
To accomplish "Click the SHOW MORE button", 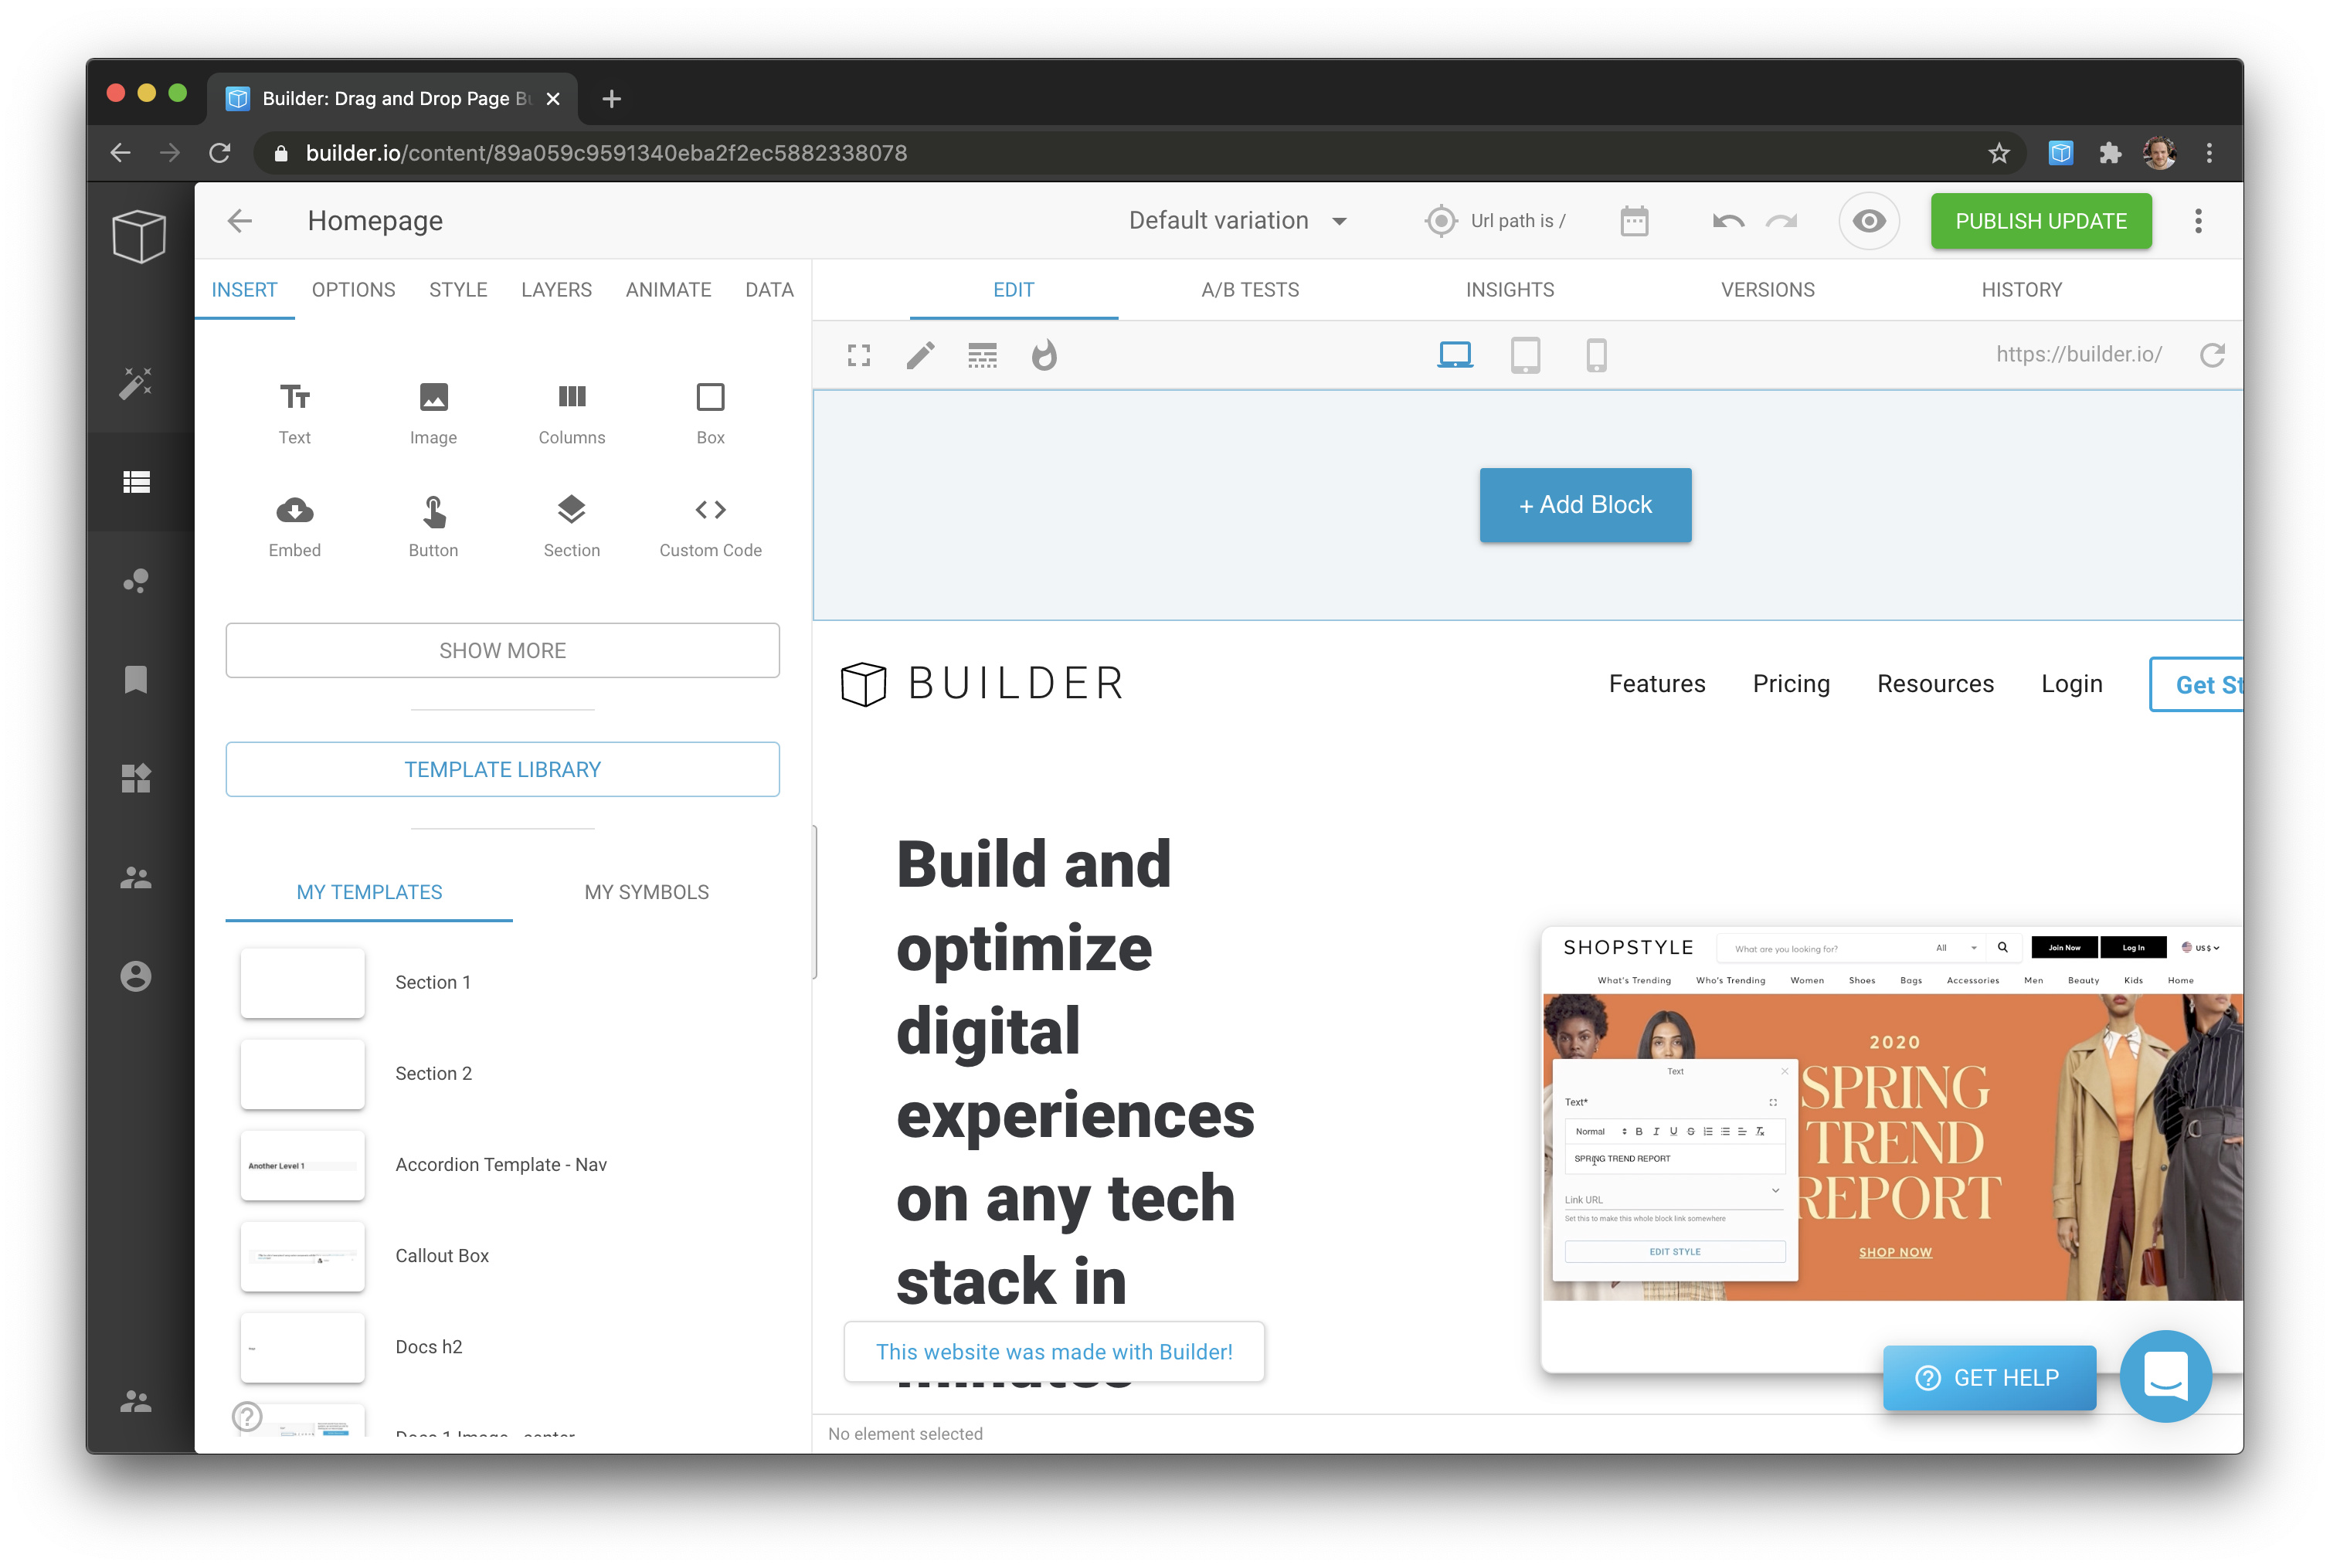I will pos(503,651).
